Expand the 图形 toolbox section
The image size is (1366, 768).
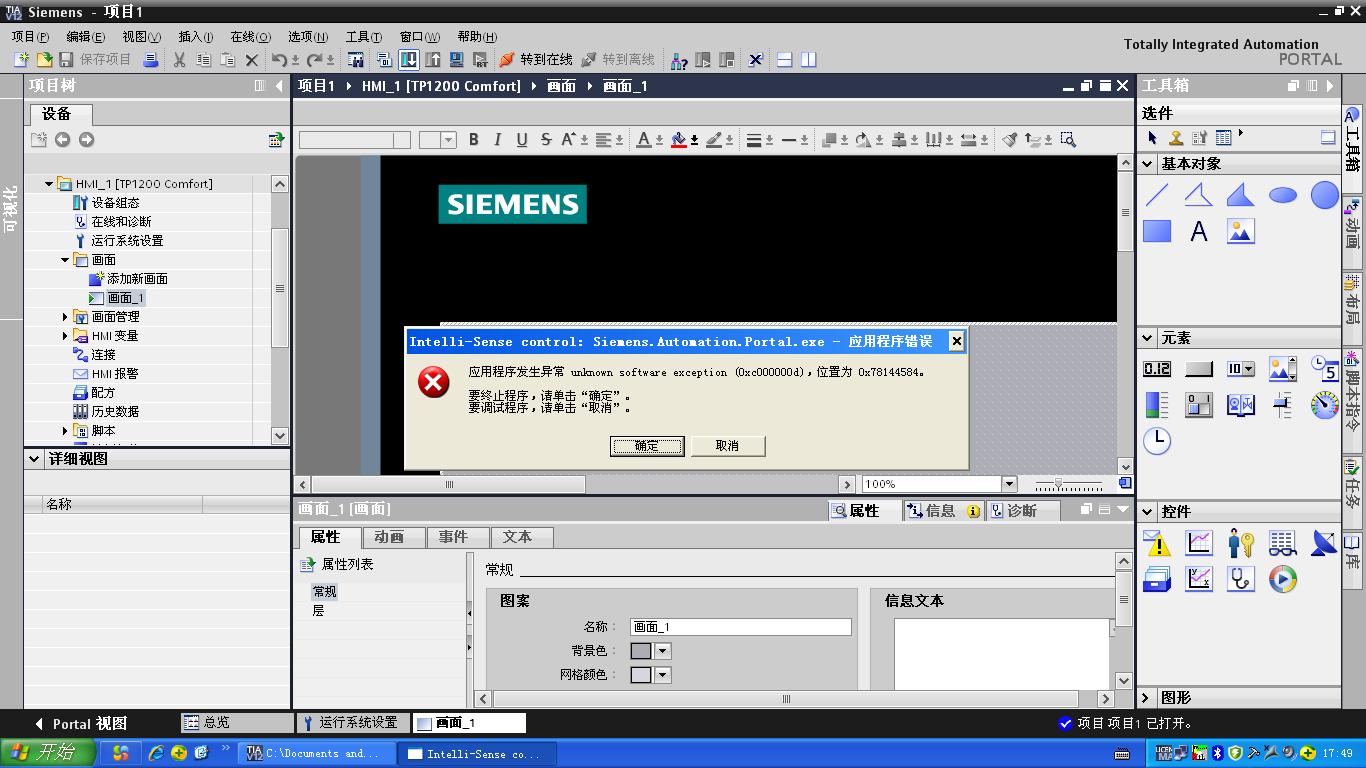pyautogui.click(x=1148, y=698)
